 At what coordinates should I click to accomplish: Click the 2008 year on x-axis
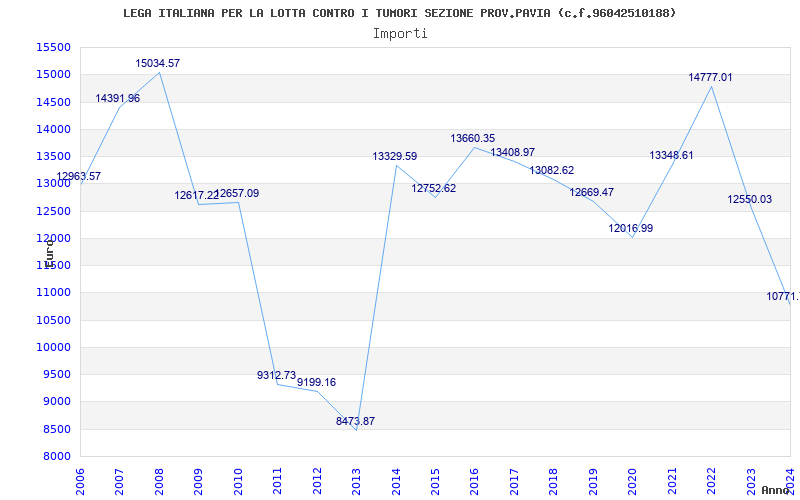click(x=159, y=482)
